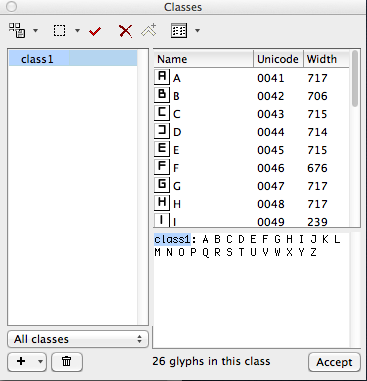
Task: Click the window close circle button
Action: (x=12, y=7)
